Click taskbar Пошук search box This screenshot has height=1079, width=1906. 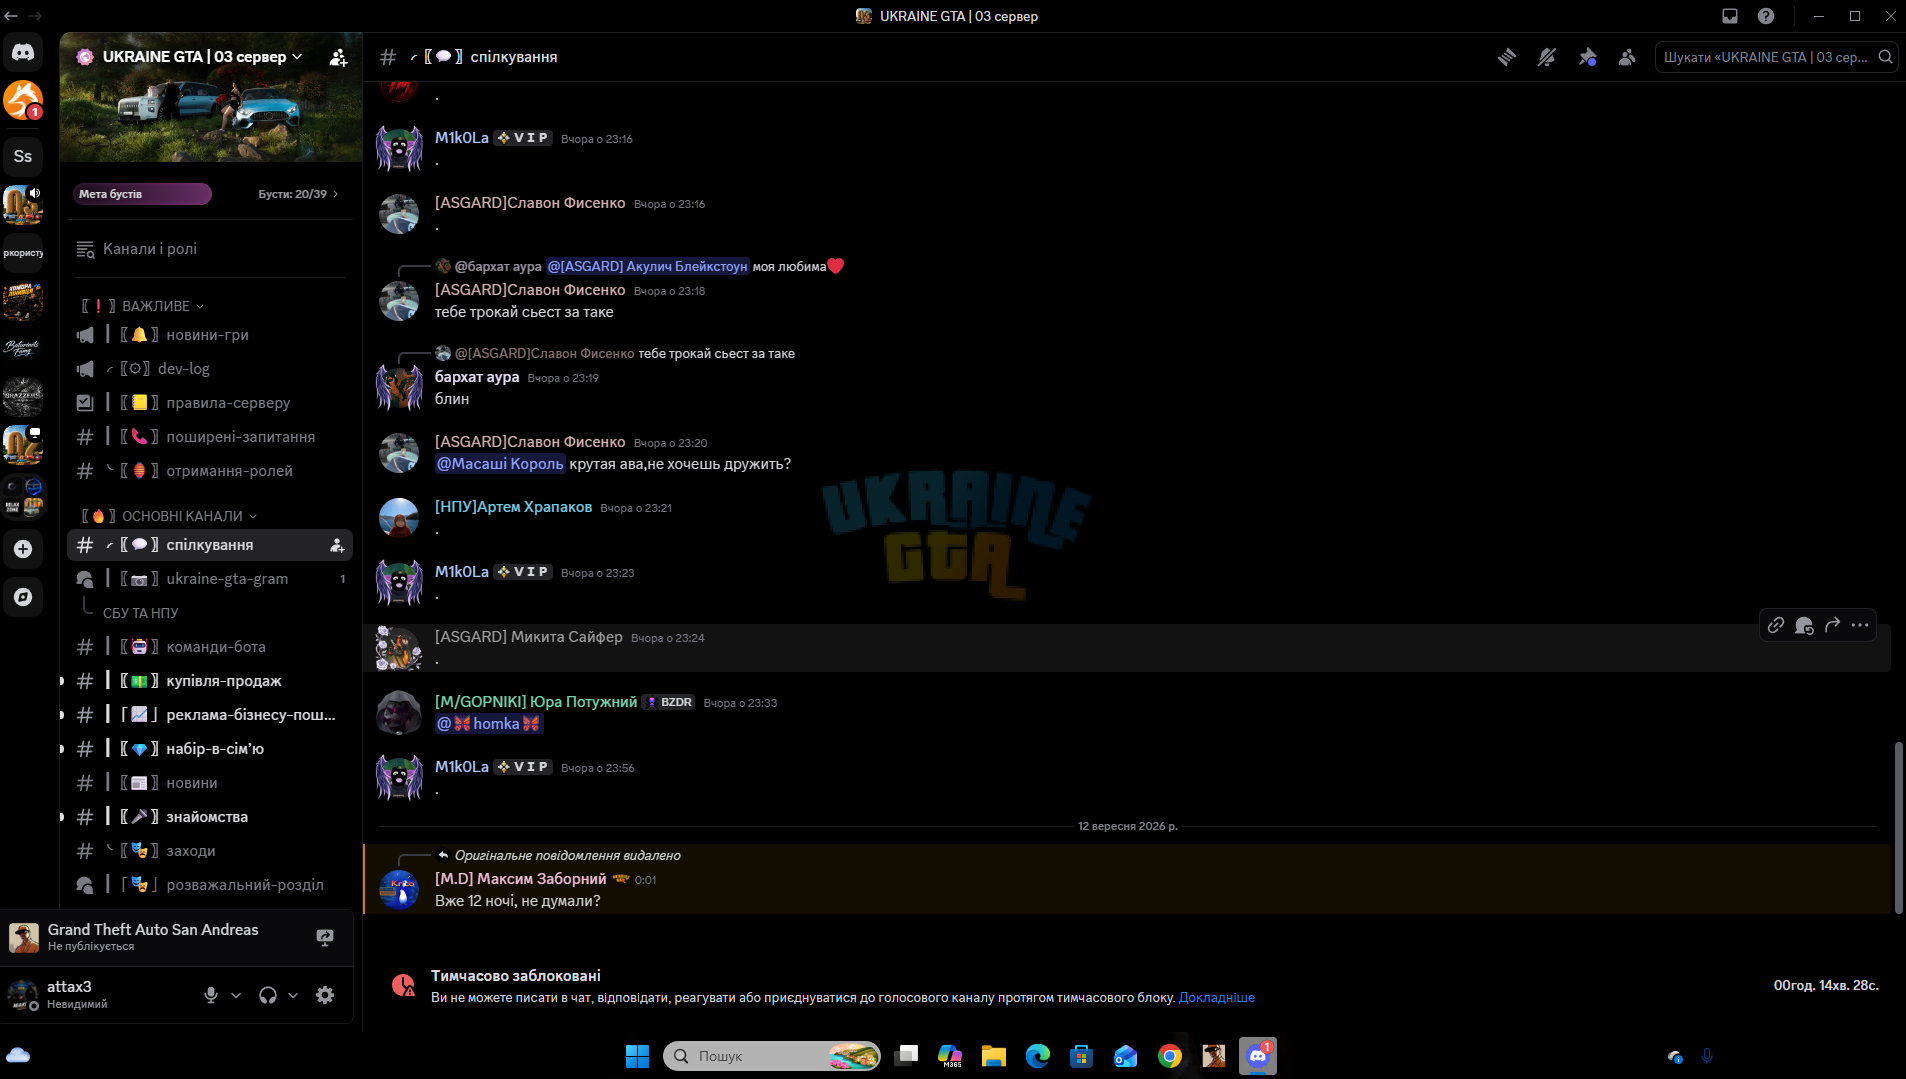point(772,1056)
